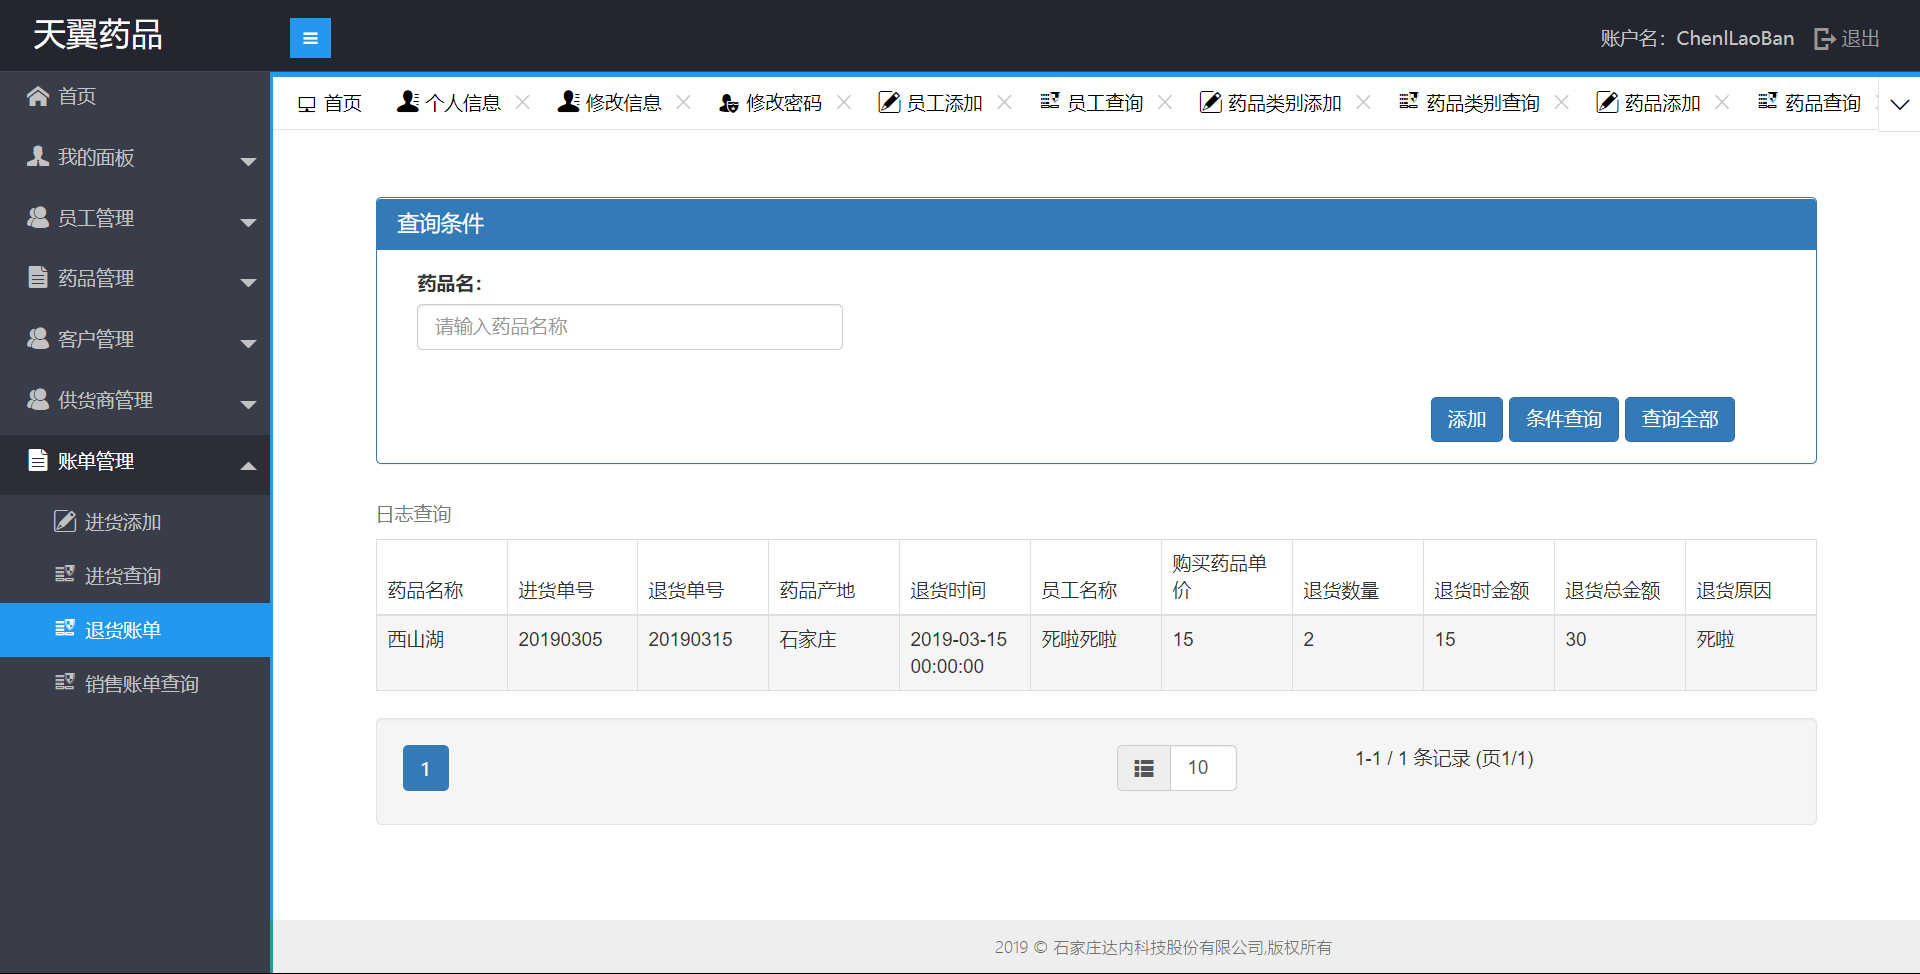This screenshot has width=1920, height=974.
Task: Click the 查询全部 button
Action: click(x=1679, y=419)
